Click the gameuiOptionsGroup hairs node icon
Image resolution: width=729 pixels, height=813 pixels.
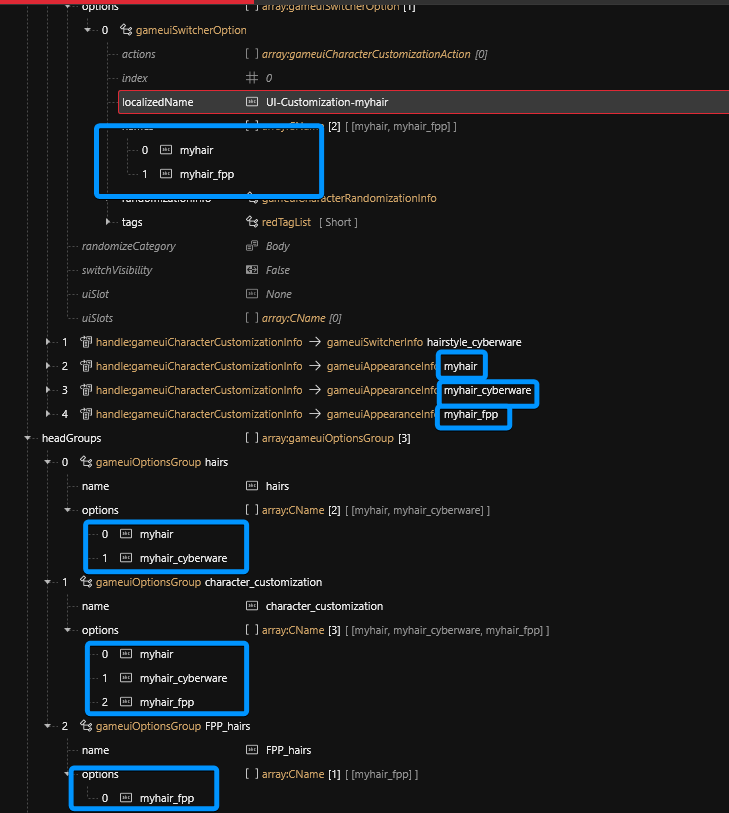(85, 462)
